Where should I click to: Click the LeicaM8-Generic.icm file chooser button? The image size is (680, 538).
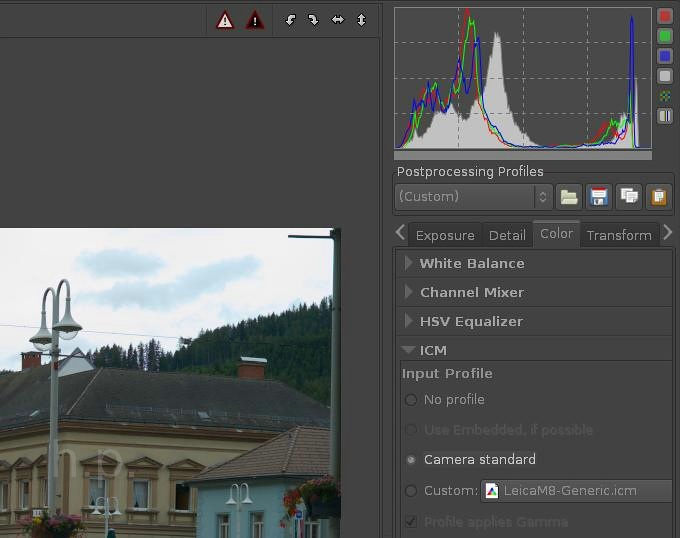pyautogui.click(x=574, y=491)
